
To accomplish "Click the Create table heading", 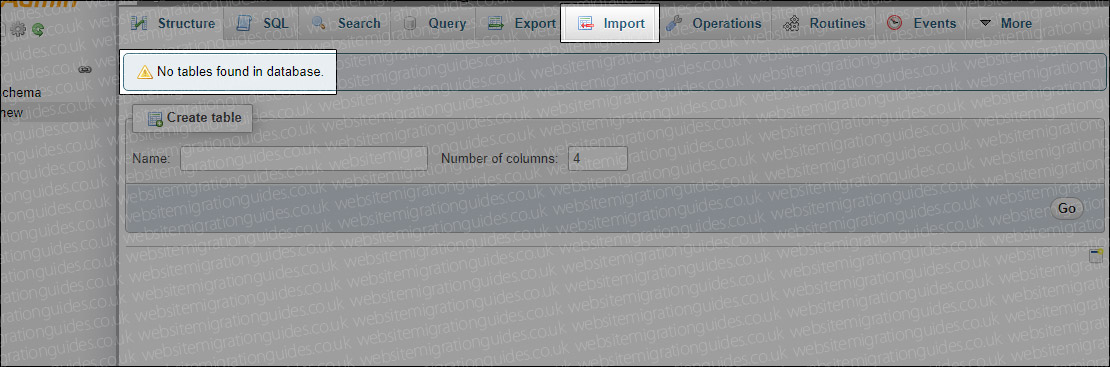I will [193, 118].
